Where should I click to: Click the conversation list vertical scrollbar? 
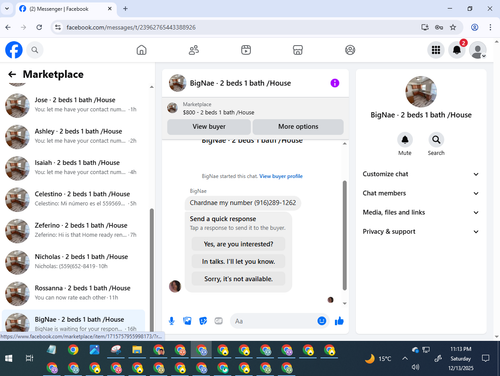click(x=152, y=270)
